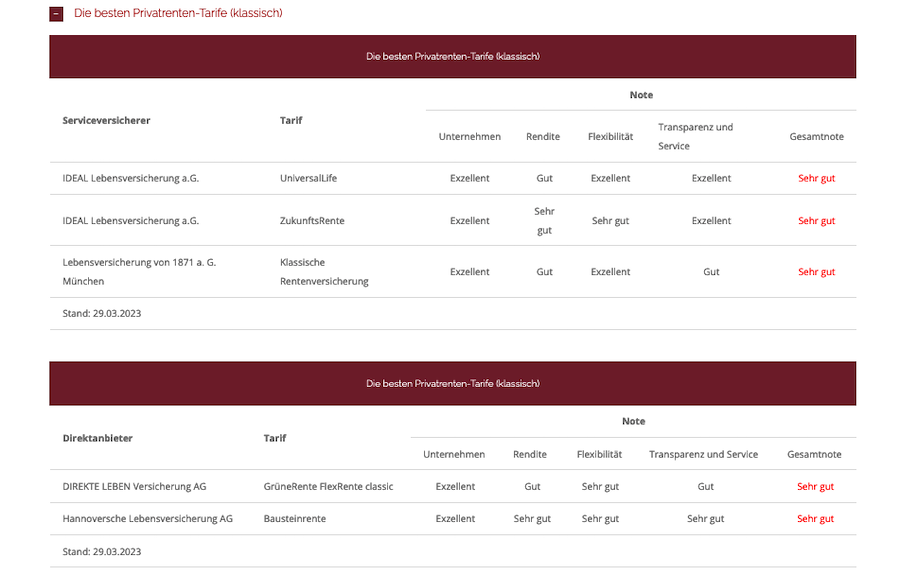Click 'Flexibilität' header in the Serviceversicherer table
Screen dimensions: 900x575
[611, 137]
